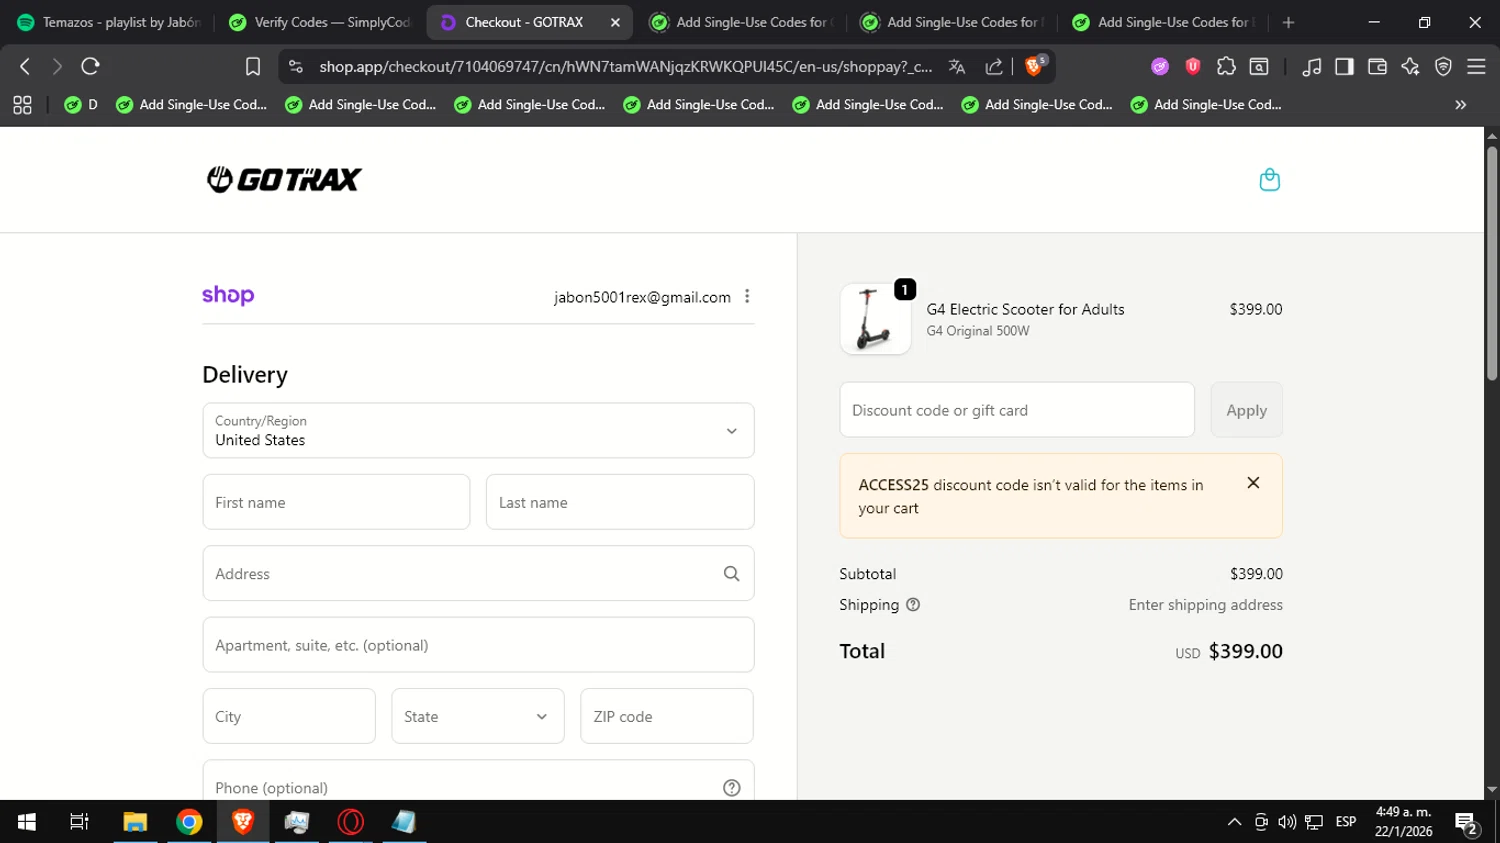Image resolution: width=1500 pixels, height=843 pixels.
Task: Open the last Add Single-Use Codes tab
Action: (1165, 22)
